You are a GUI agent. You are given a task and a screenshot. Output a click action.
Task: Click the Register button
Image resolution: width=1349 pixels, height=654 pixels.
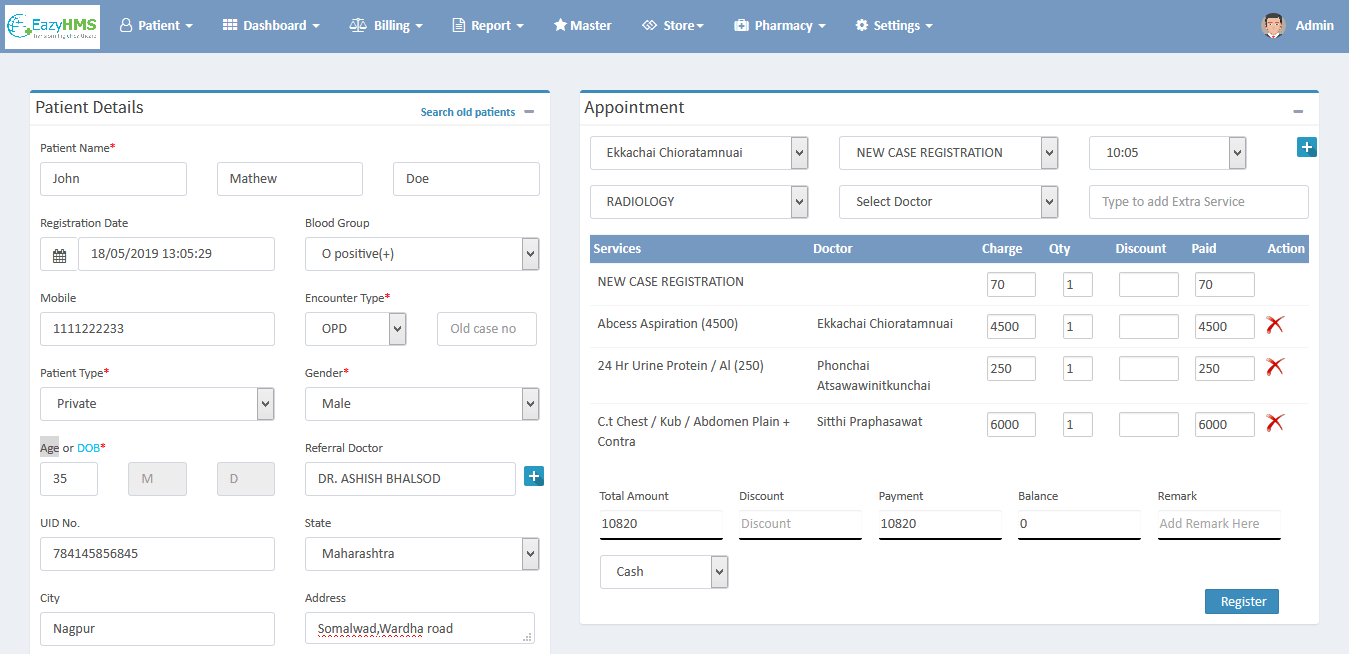click(x=1242, y=601)
